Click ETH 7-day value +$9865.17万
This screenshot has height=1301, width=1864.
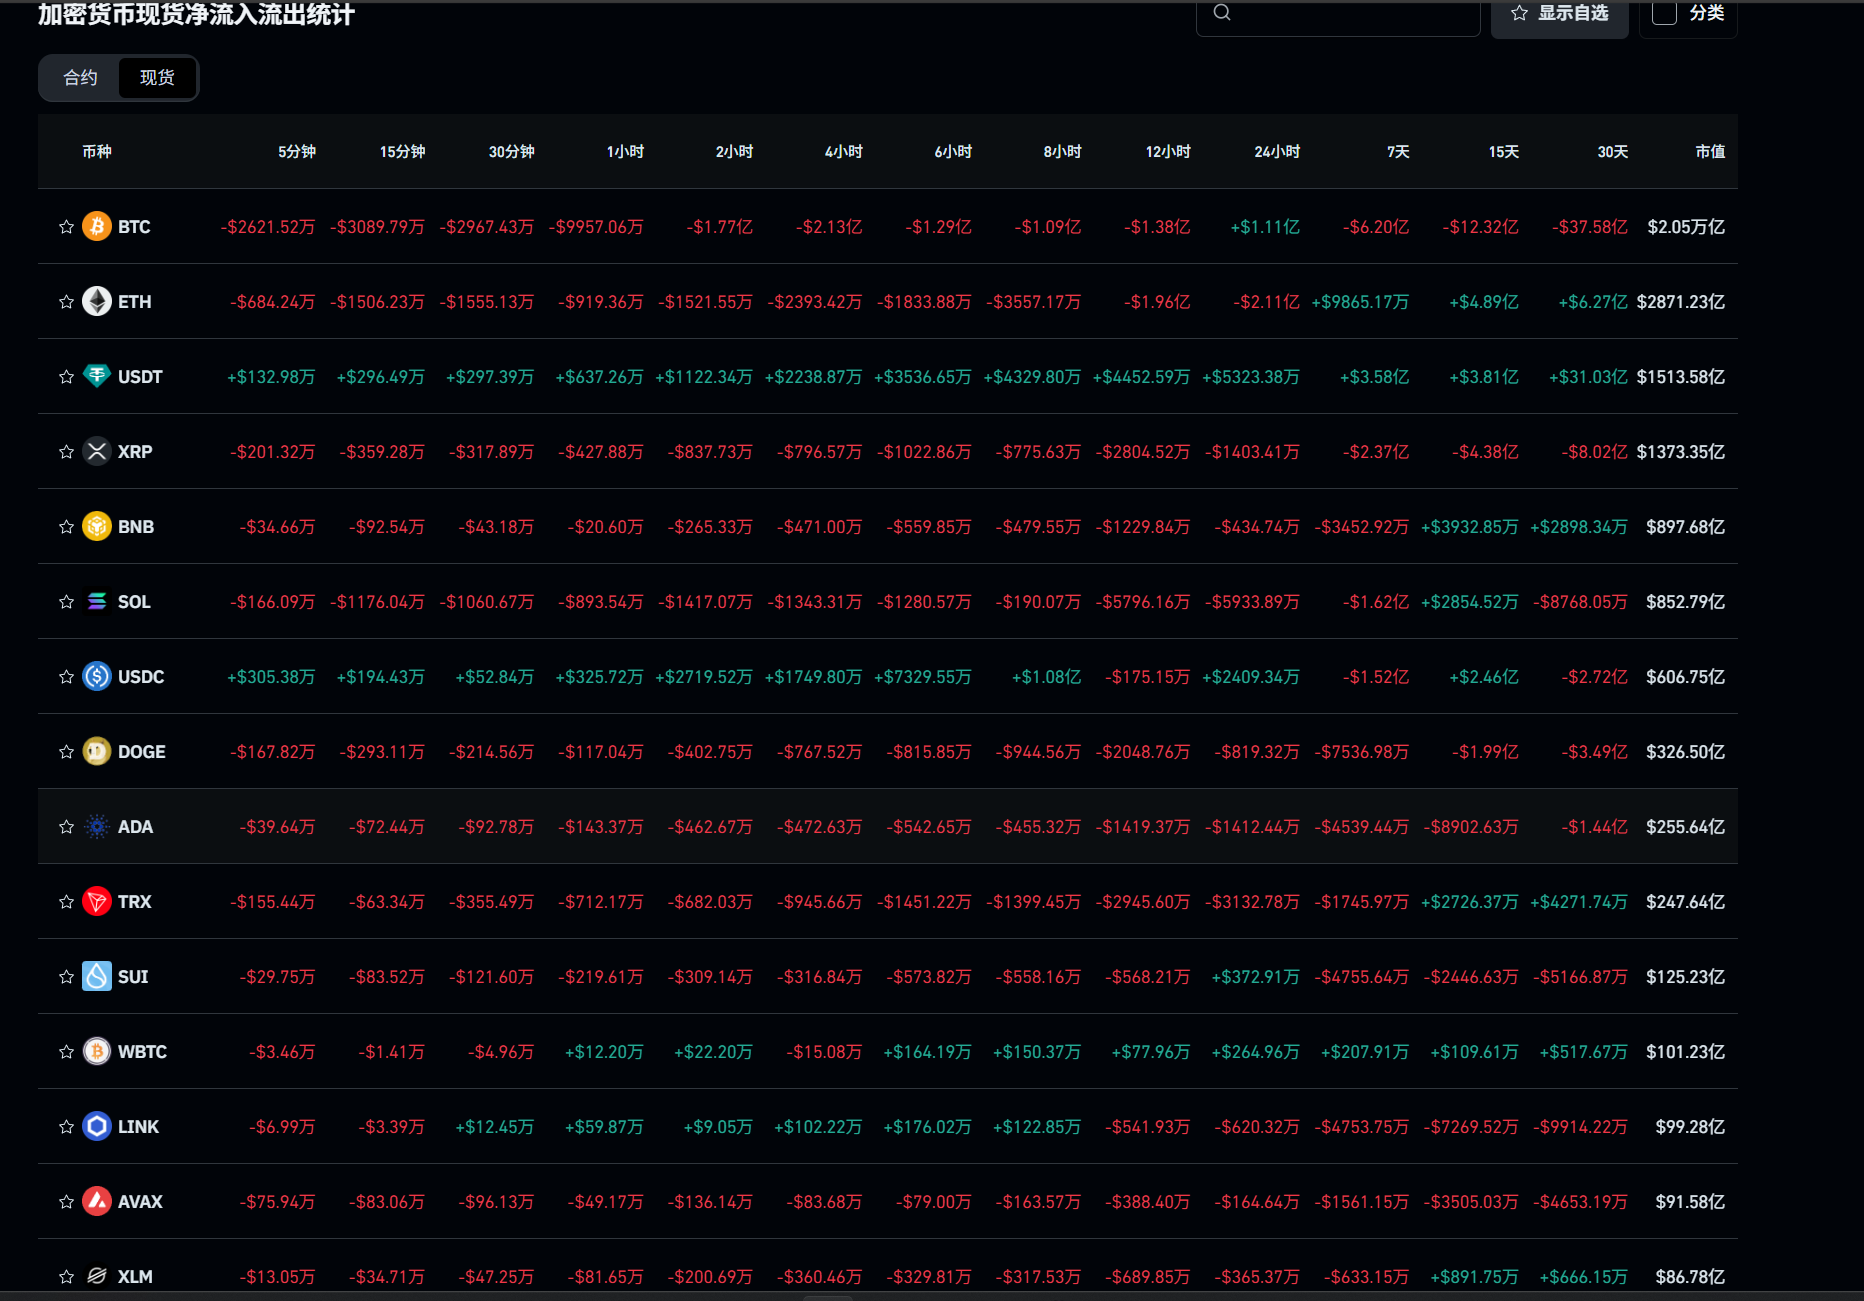(x=1360, y=302)
